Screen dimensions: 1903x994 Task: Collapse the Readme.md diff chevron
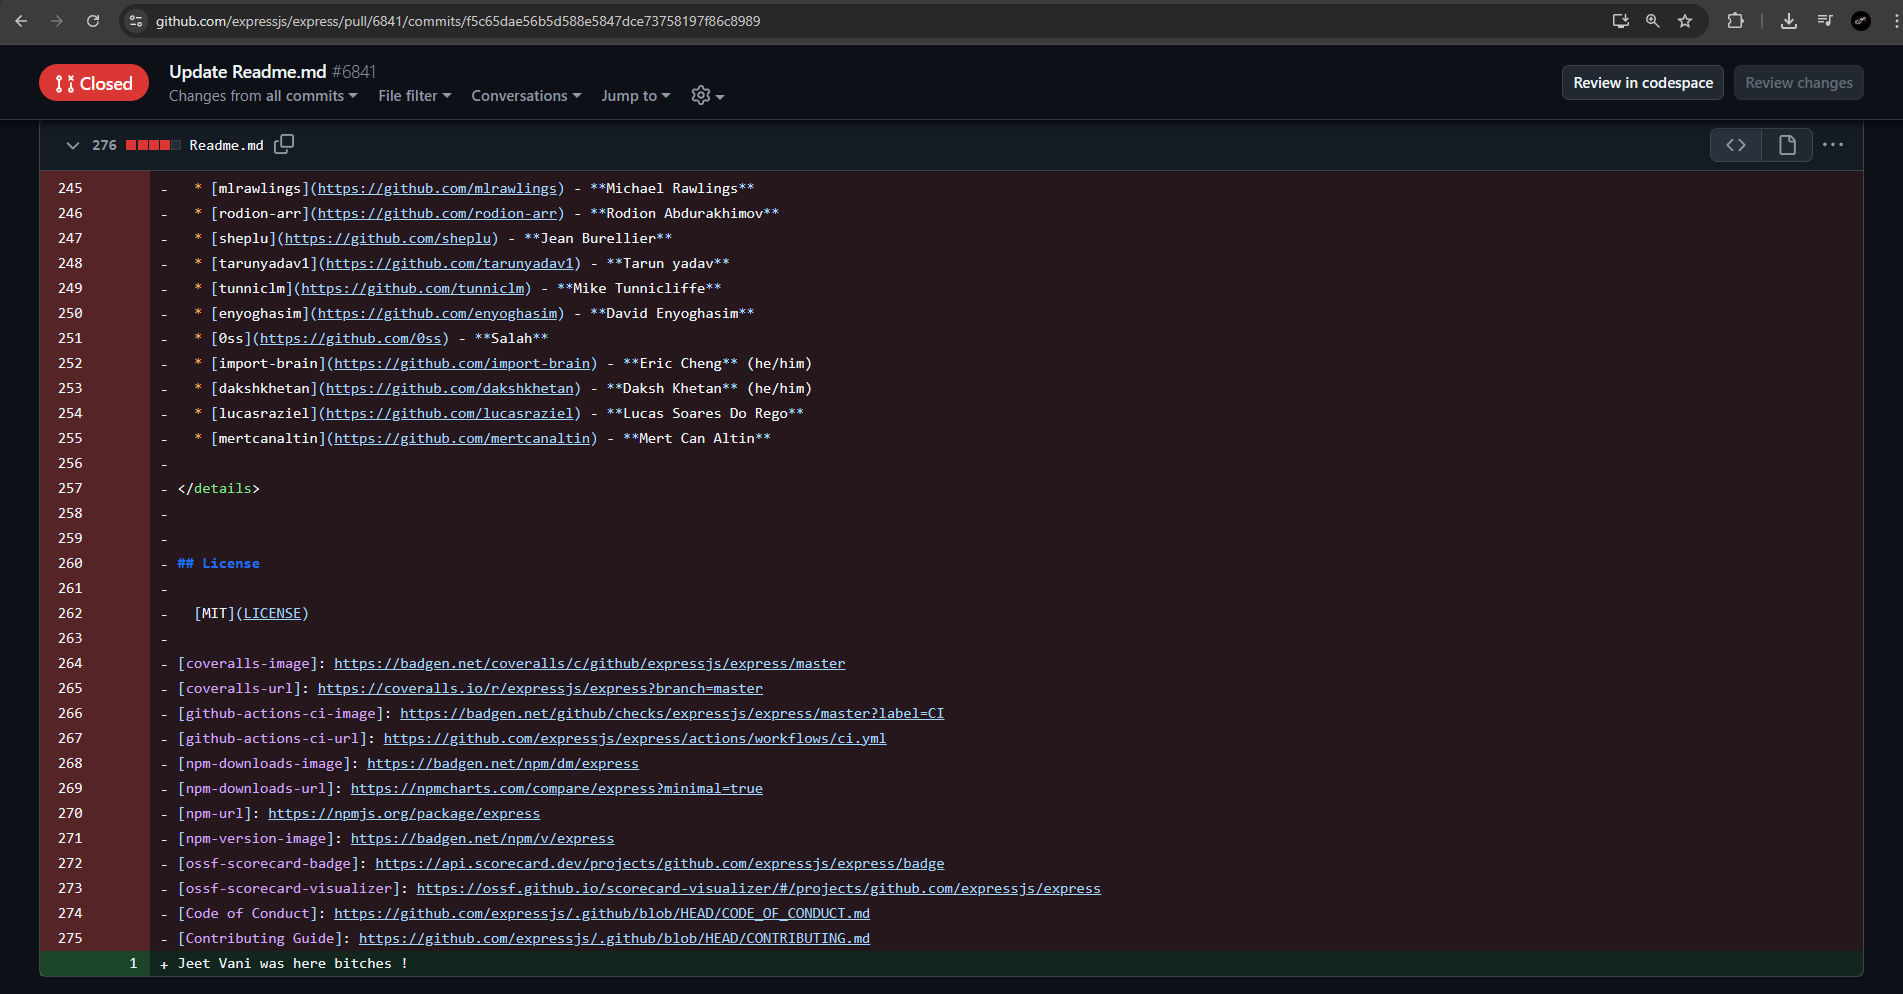(73, 145)
